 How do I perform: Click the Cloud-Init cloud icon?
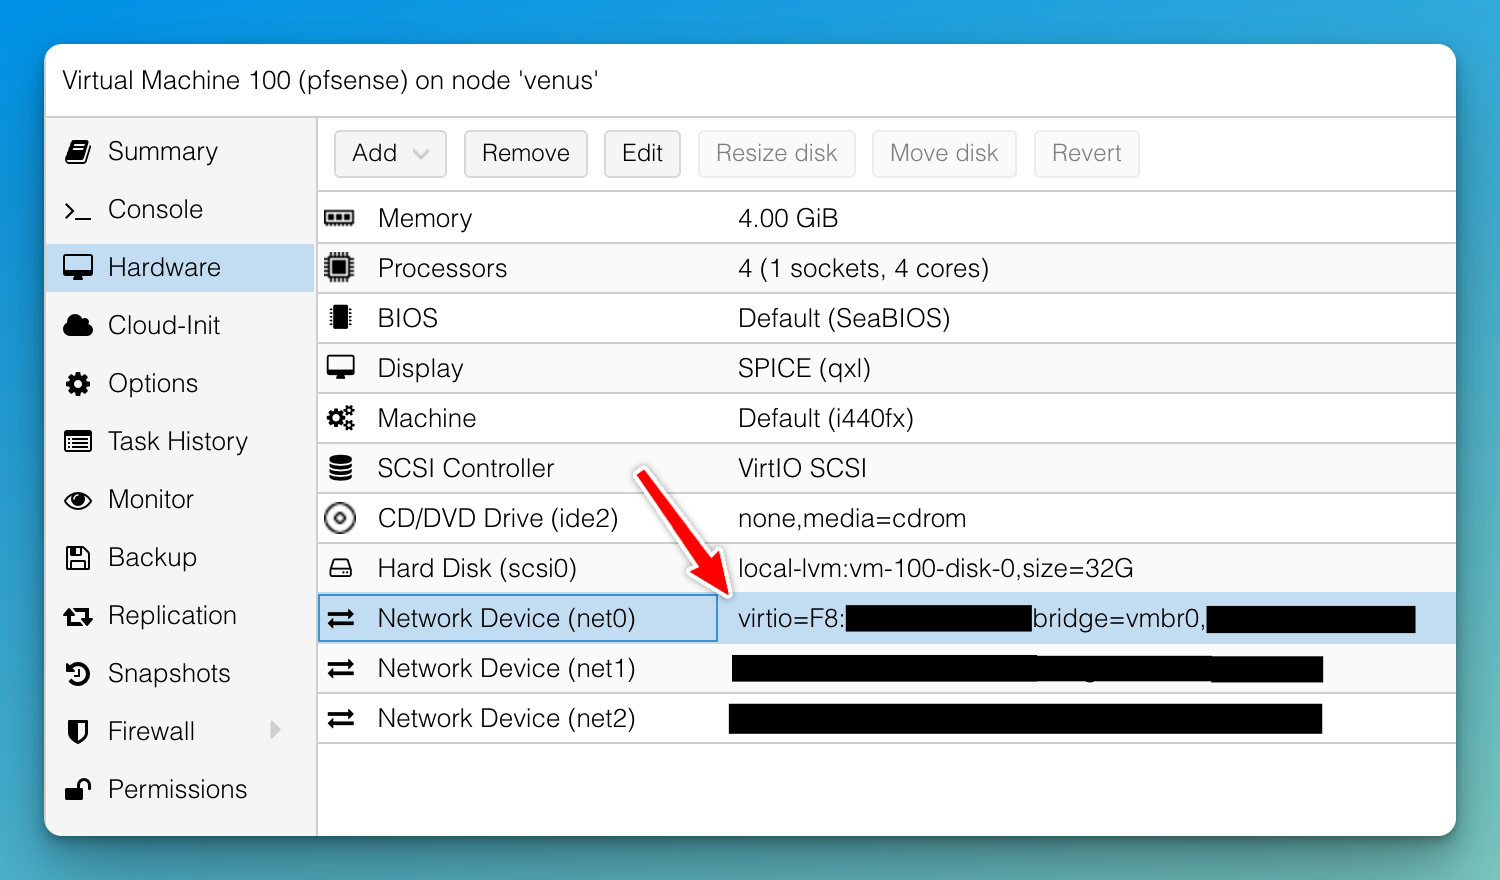pos(78,326)
